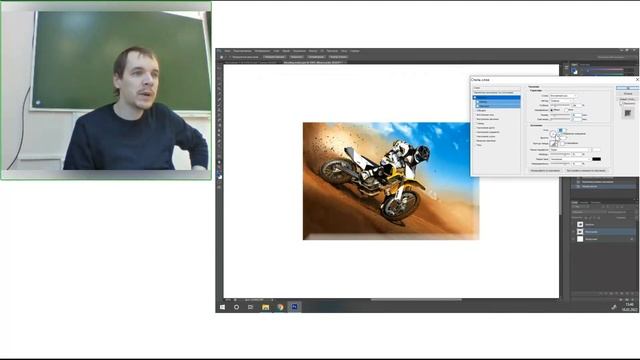Select the Up direction radio button
640x360 pixels.
(551, 110)
